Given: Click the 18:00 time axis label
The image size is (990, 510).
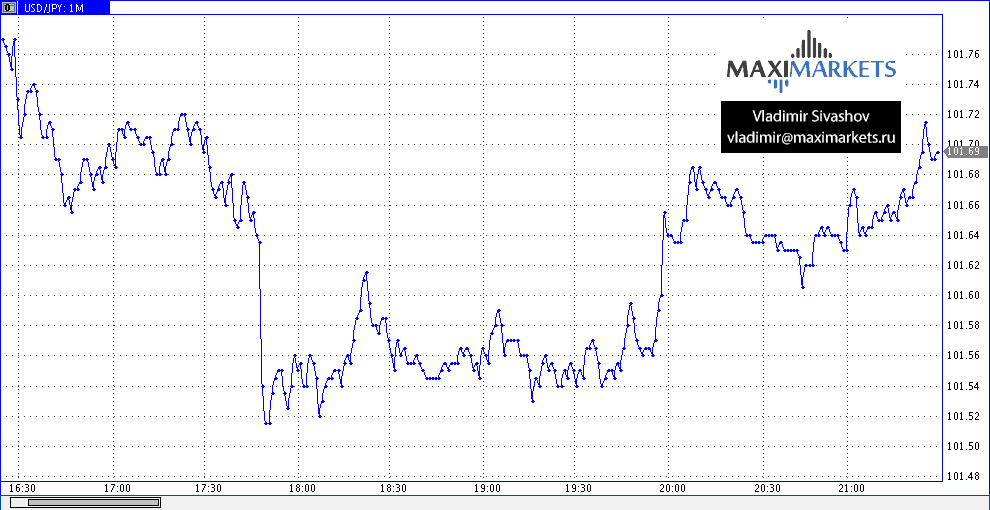Looking at the screenshot, I should tap(302, 489).
